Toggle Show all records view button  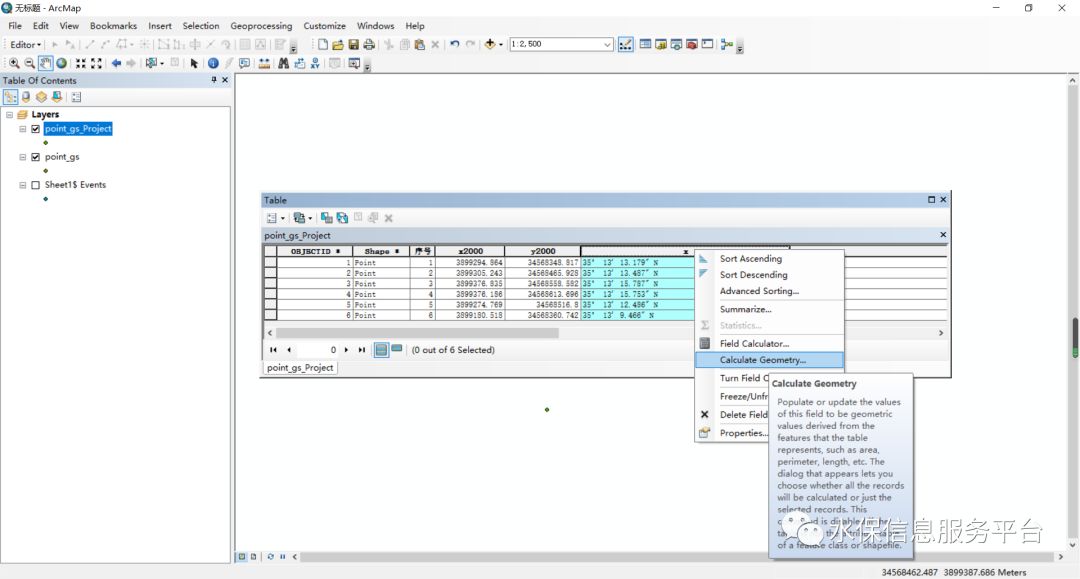[381, 350]
